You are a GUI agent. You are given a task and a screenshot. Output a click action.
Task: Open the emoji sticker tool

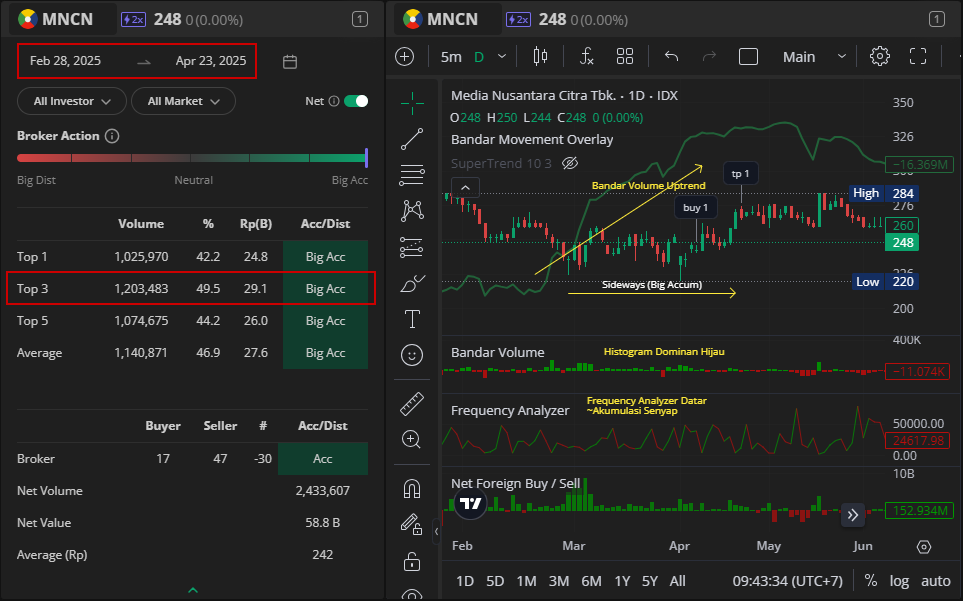point(411,354)
